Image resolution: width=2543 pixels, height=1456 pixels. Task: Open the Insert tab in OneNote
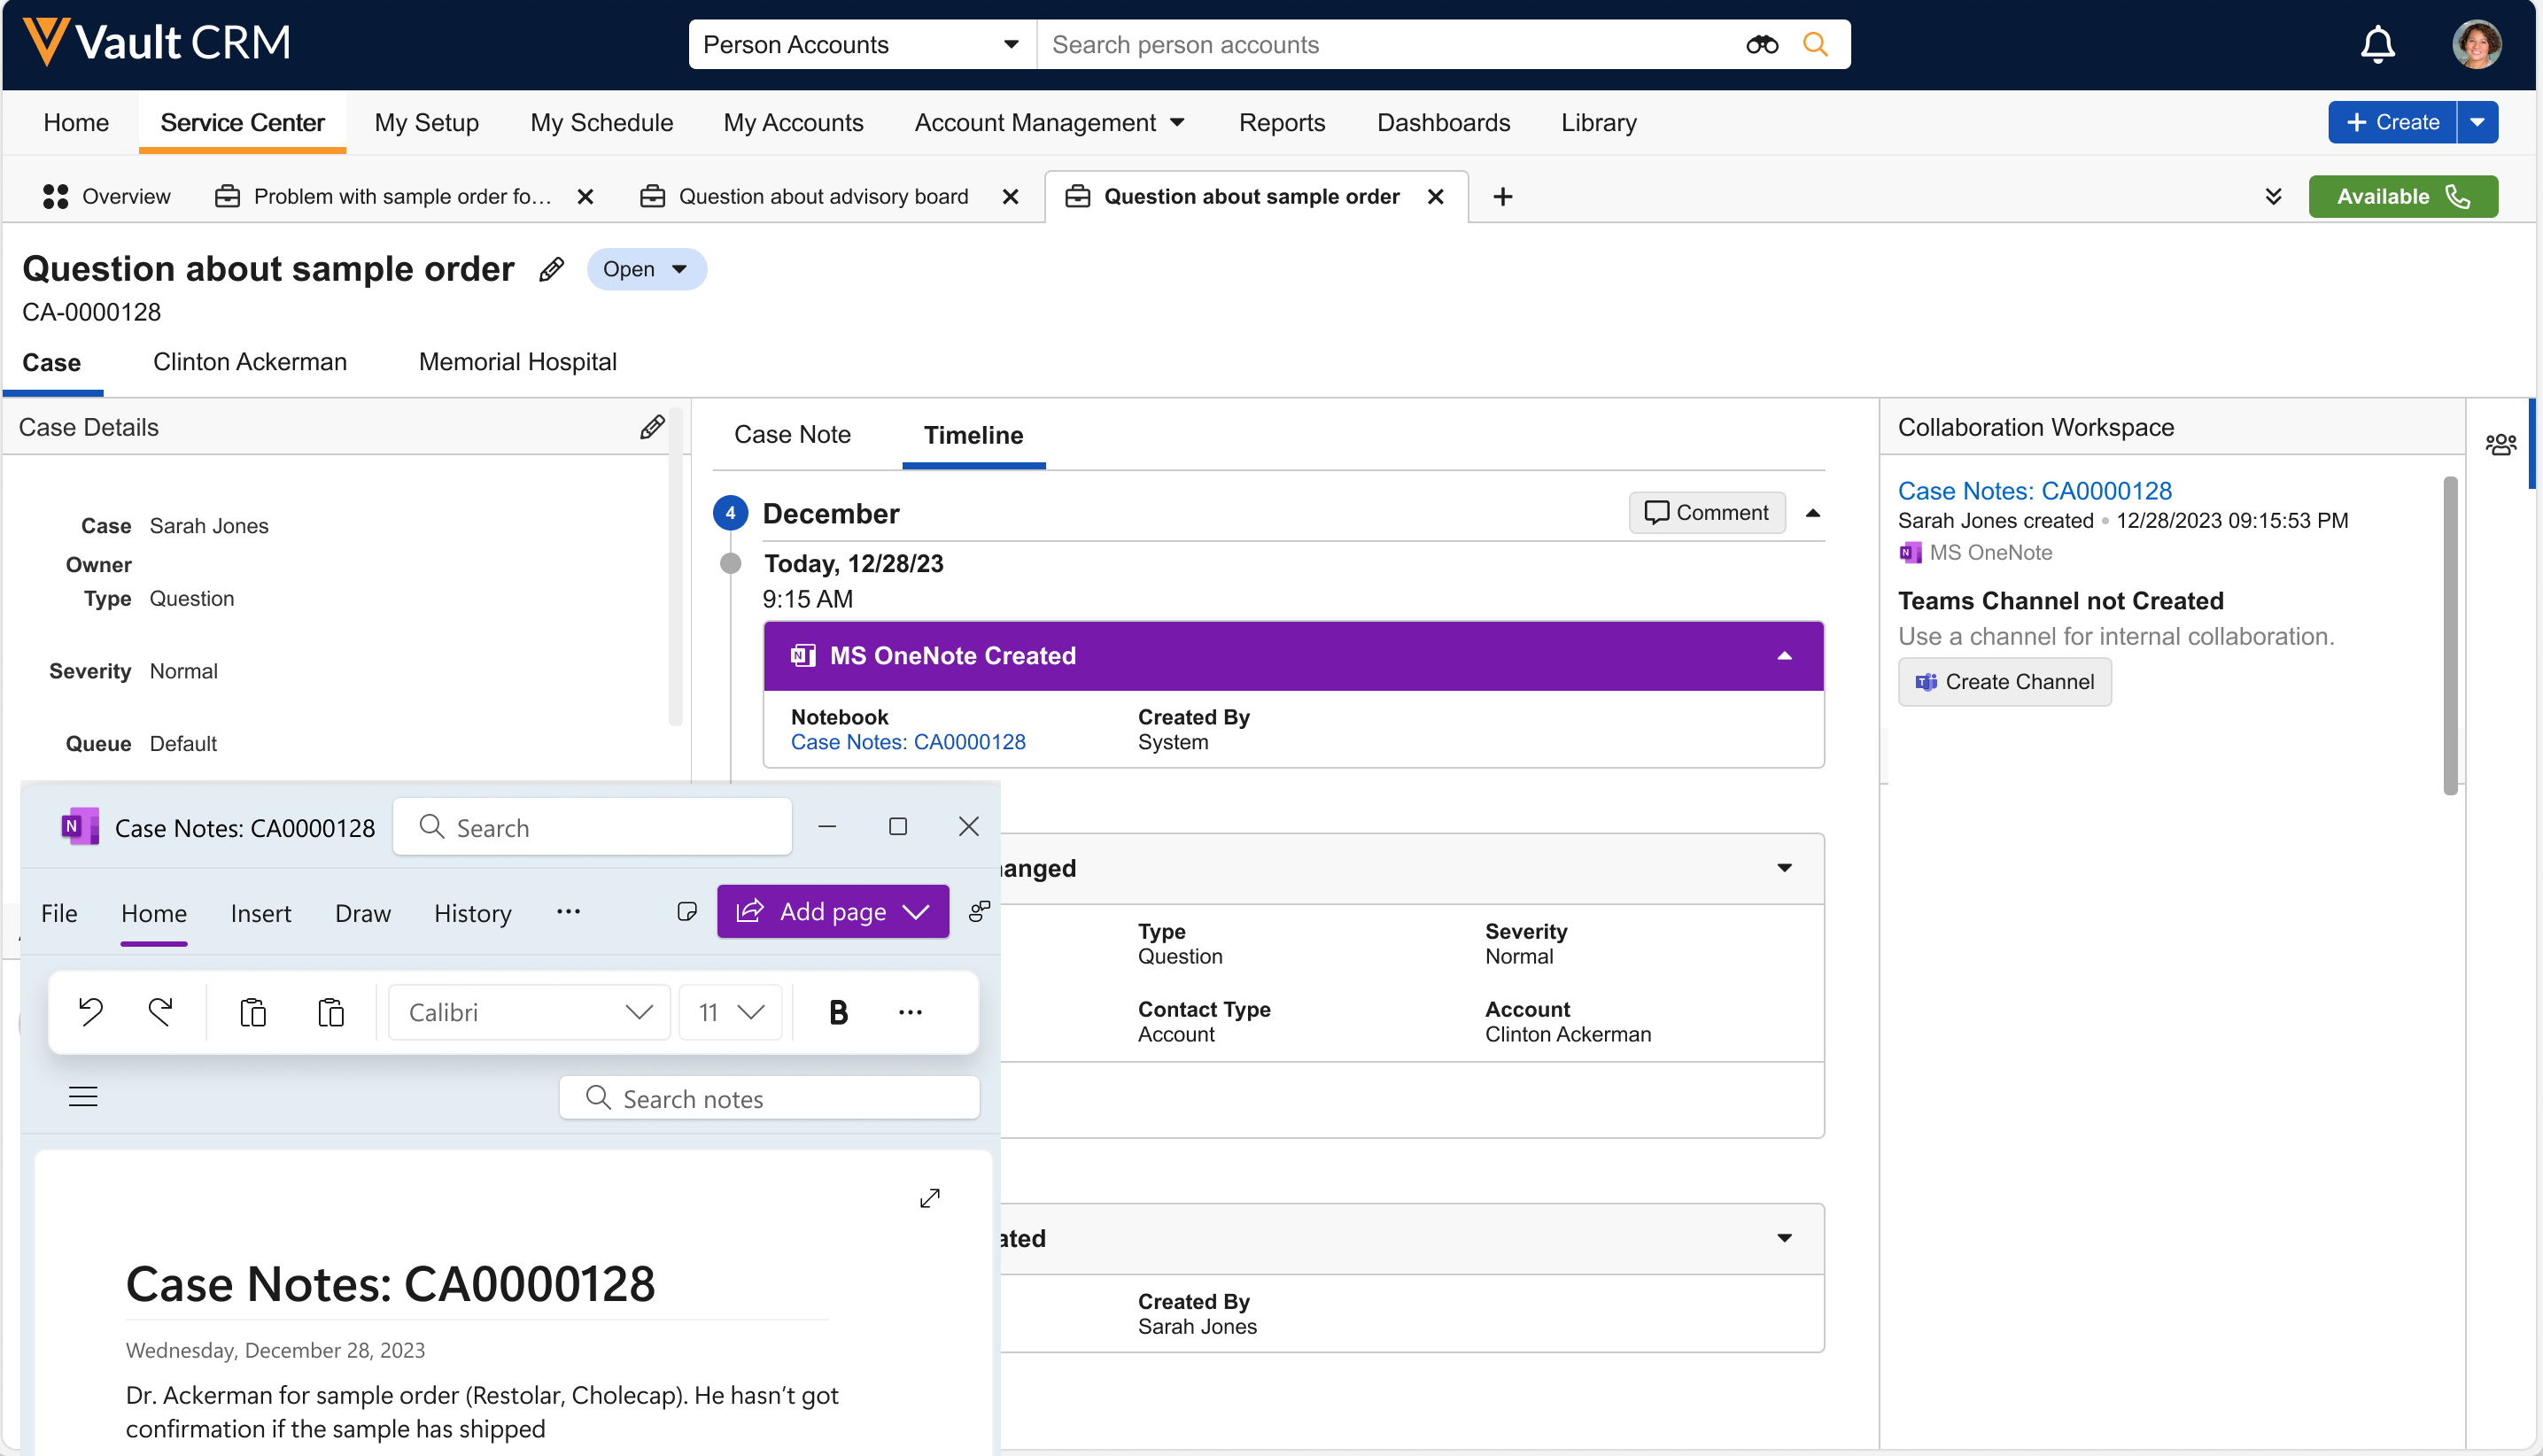click(260, 913)
